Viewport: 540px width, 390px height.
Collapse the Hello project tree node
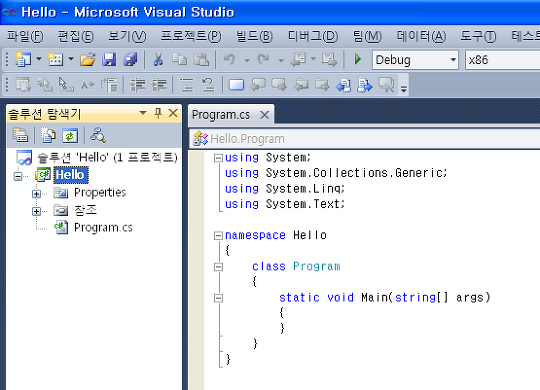click(x=18, y=176)
